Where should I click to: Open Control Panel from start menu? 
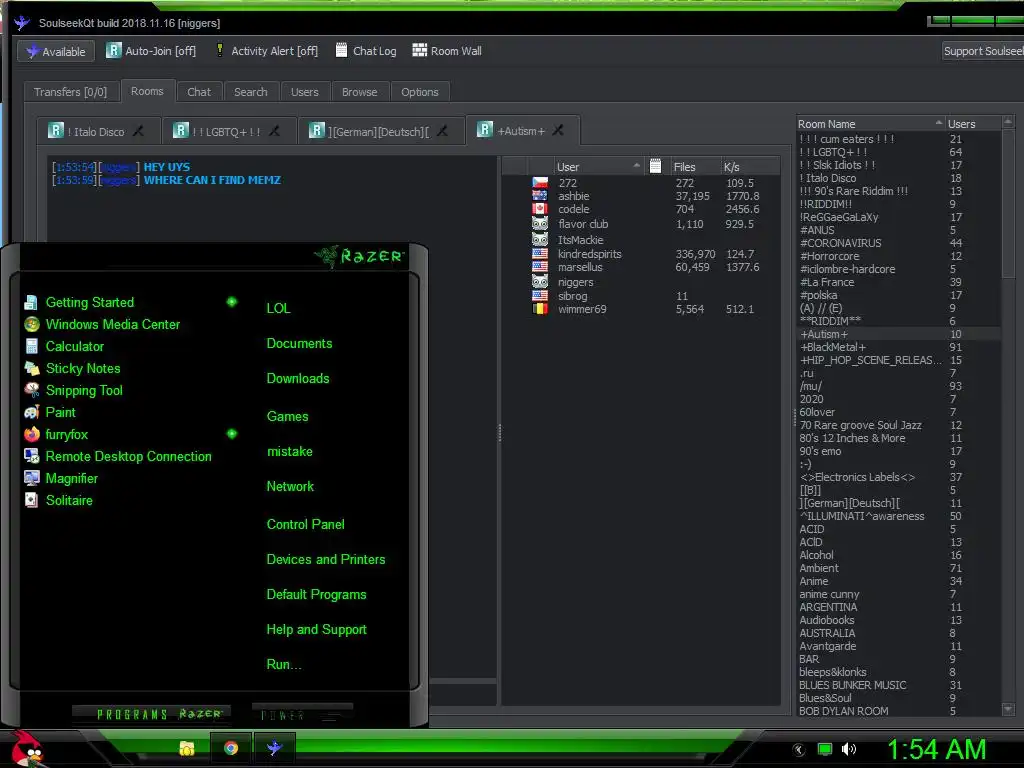pyautogui.click(x=305, y=524)
